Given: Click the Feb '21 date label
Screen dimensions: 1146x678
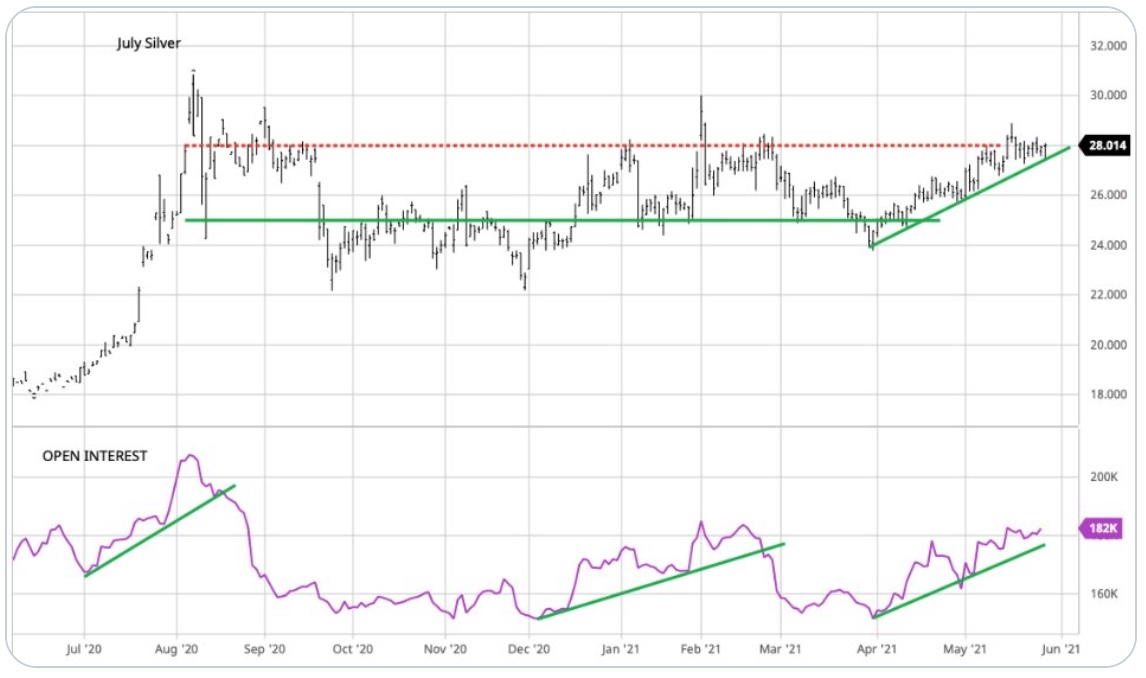Looking at the screenshot, I should (x=700, y=649).
